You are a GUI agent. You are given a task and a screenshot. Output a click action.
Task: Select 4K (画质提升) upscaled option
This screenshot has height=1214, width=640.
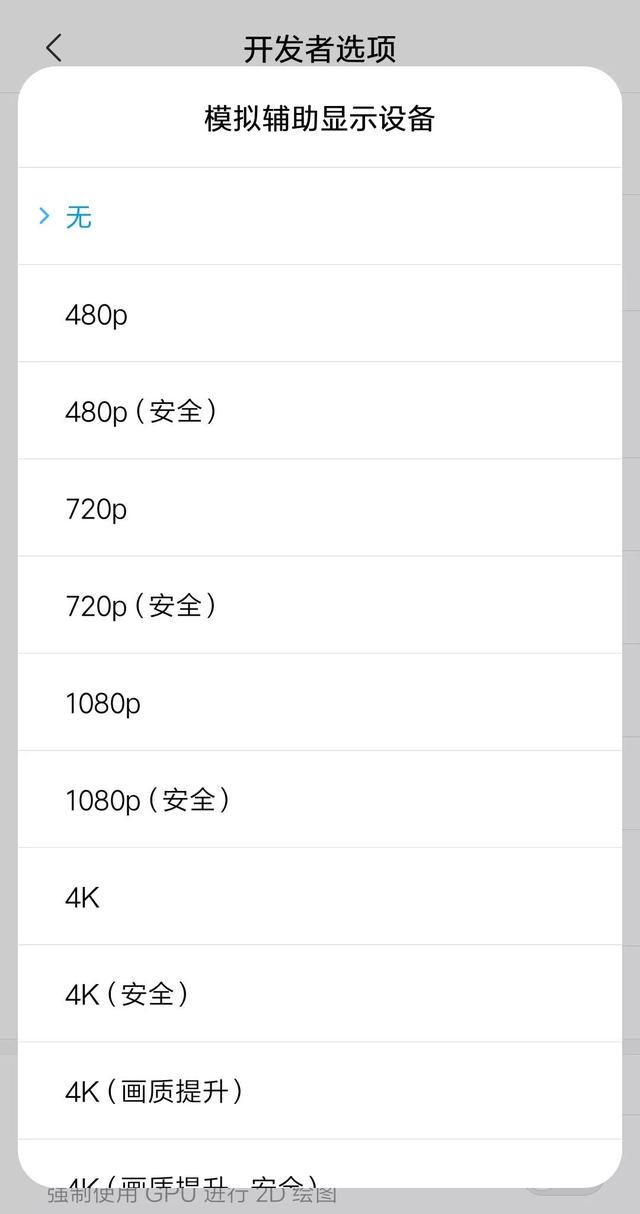point(153,1091)
